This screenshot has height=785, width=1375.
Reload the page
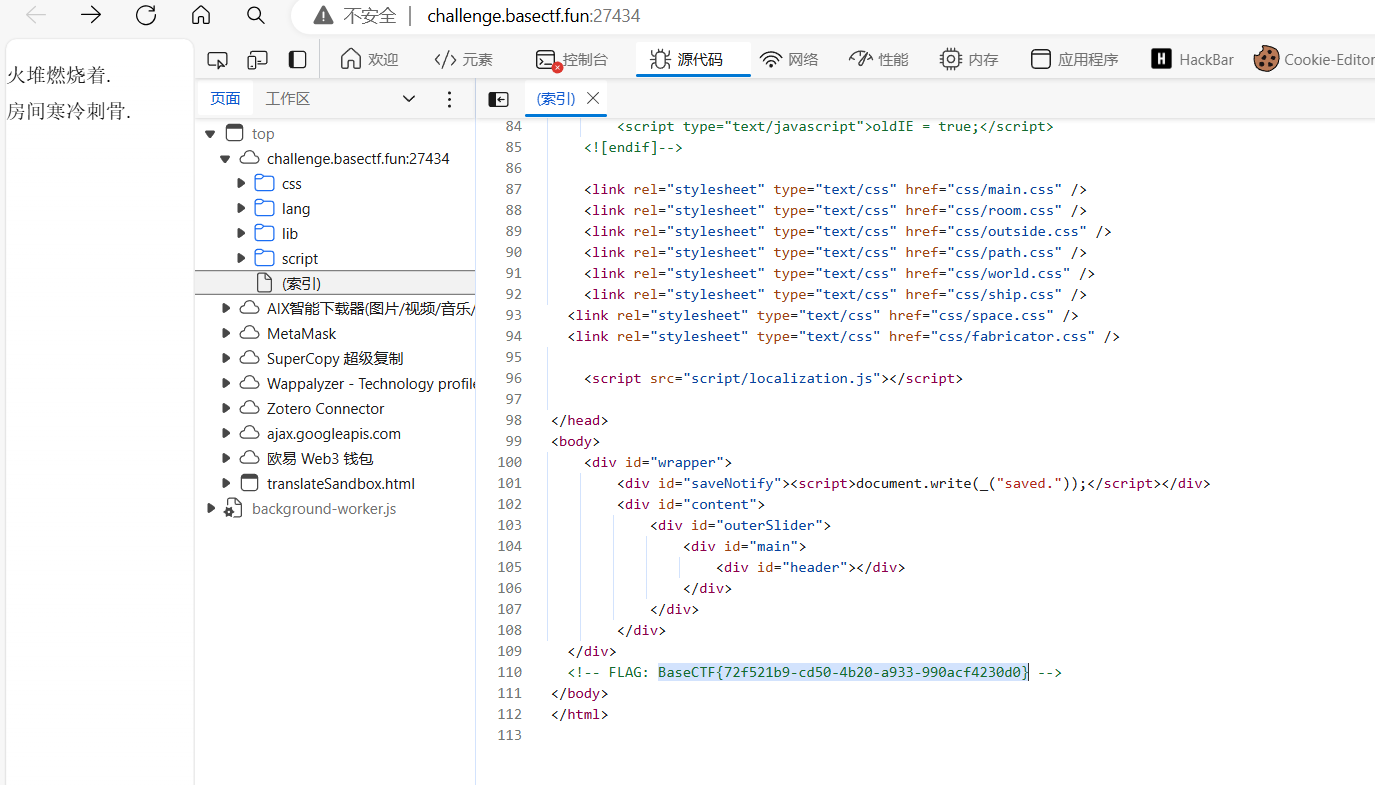coord(146,15)
